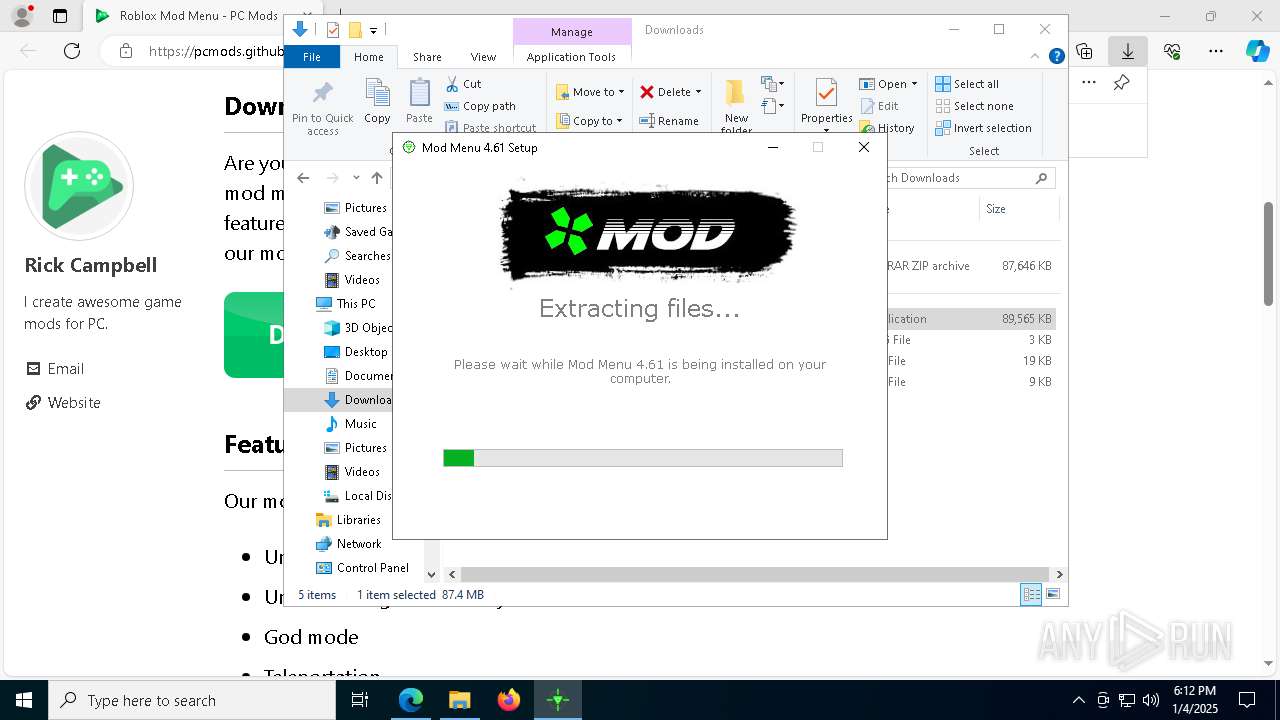Select Desktop in the navigation tree
This screenshot has height=720, width=1280.
(x=356, y=351)
